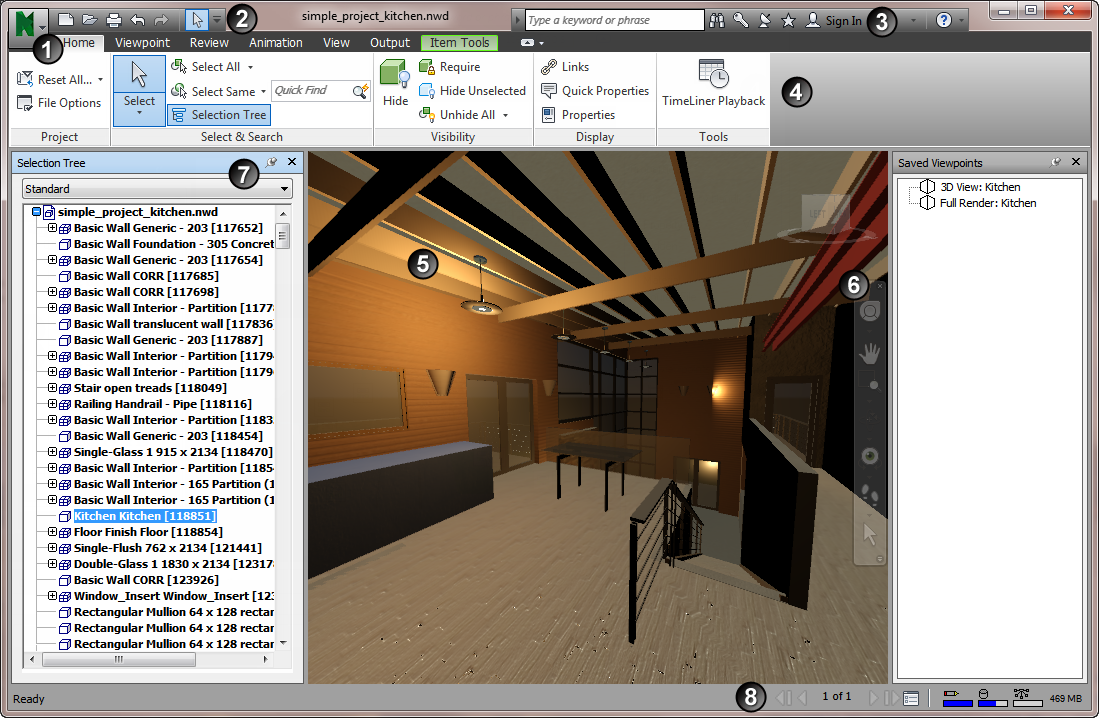Click the Print icon in quick access toolbar
This screenshot has height=718, width=1099.
coord(114,20)
